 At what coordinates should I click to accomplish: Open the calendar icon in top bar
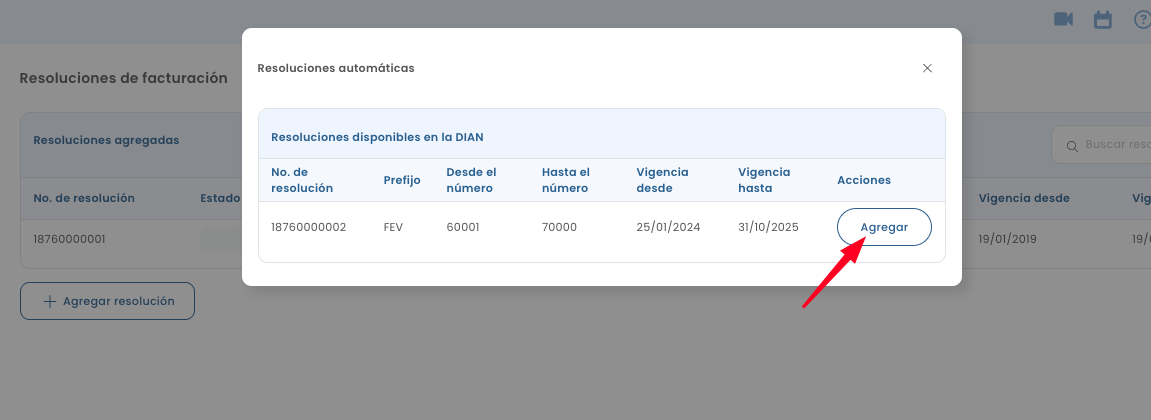click(1103, 20)
